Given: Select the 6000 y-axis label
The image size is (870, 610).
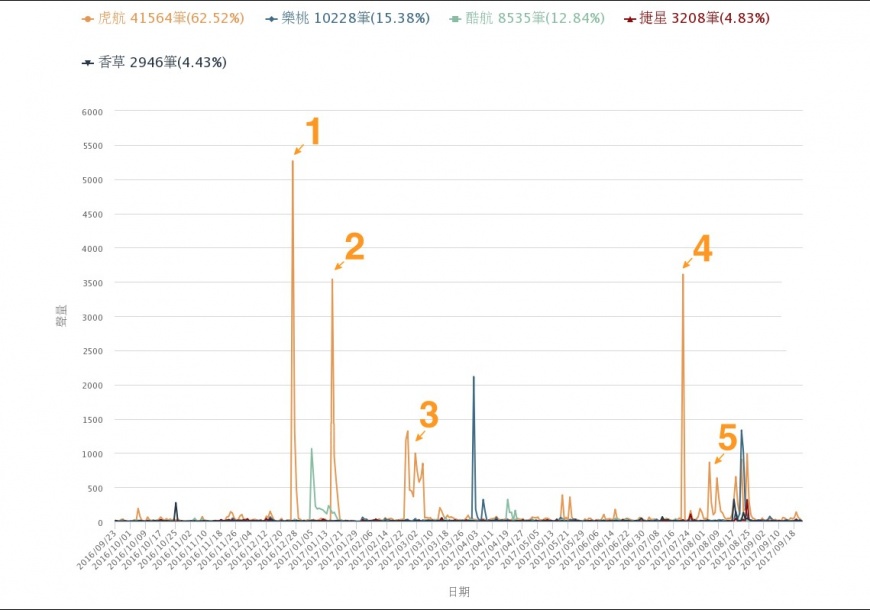Looking at the screenshot, I should [x=93, y=112].
